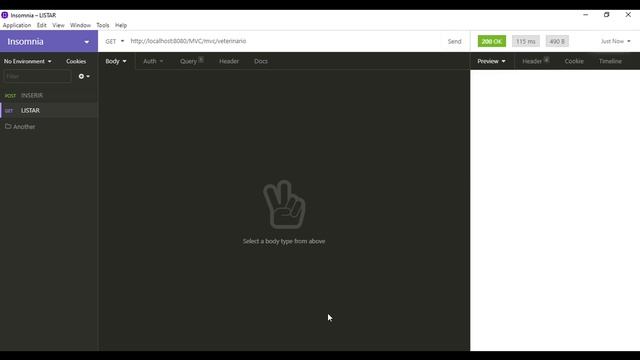
Task: Open the Application menu
Action: 17,25
